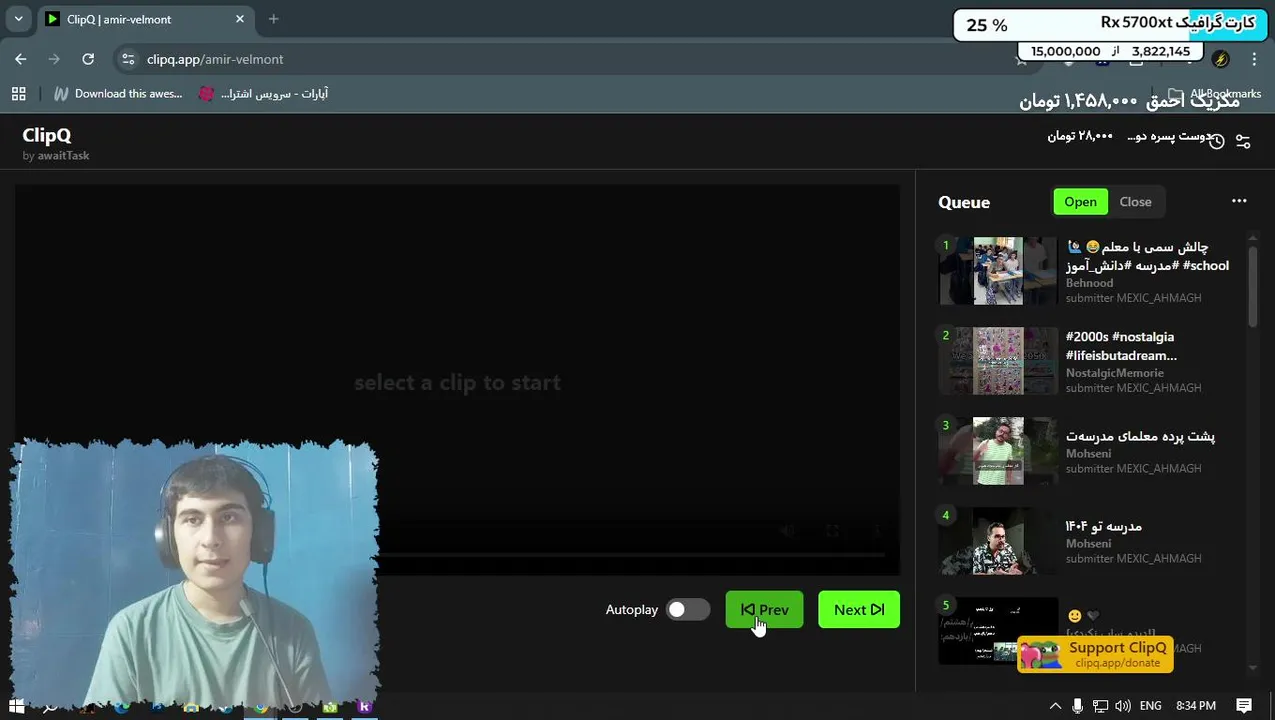Switch queue to Close

[x=1135, y=201]
